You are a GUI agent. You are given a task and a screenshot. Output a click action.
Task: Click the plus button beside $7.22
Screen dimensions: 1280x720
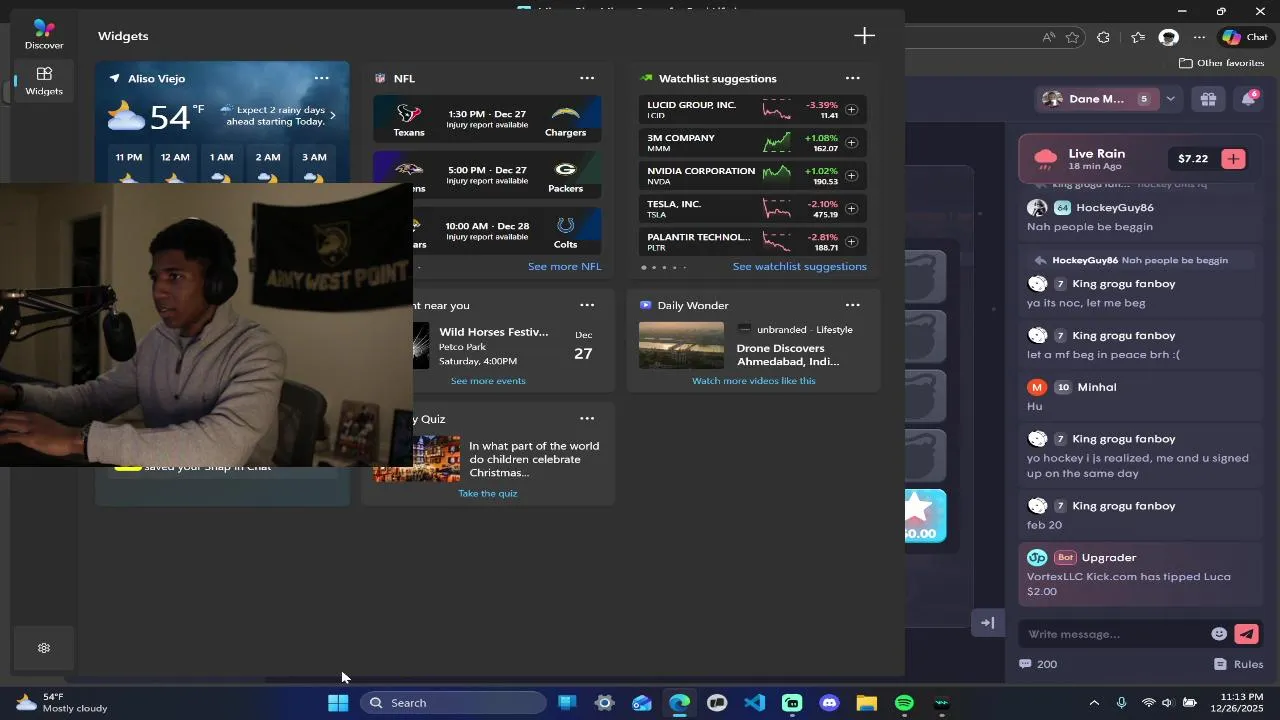(x=1233, y=158)
